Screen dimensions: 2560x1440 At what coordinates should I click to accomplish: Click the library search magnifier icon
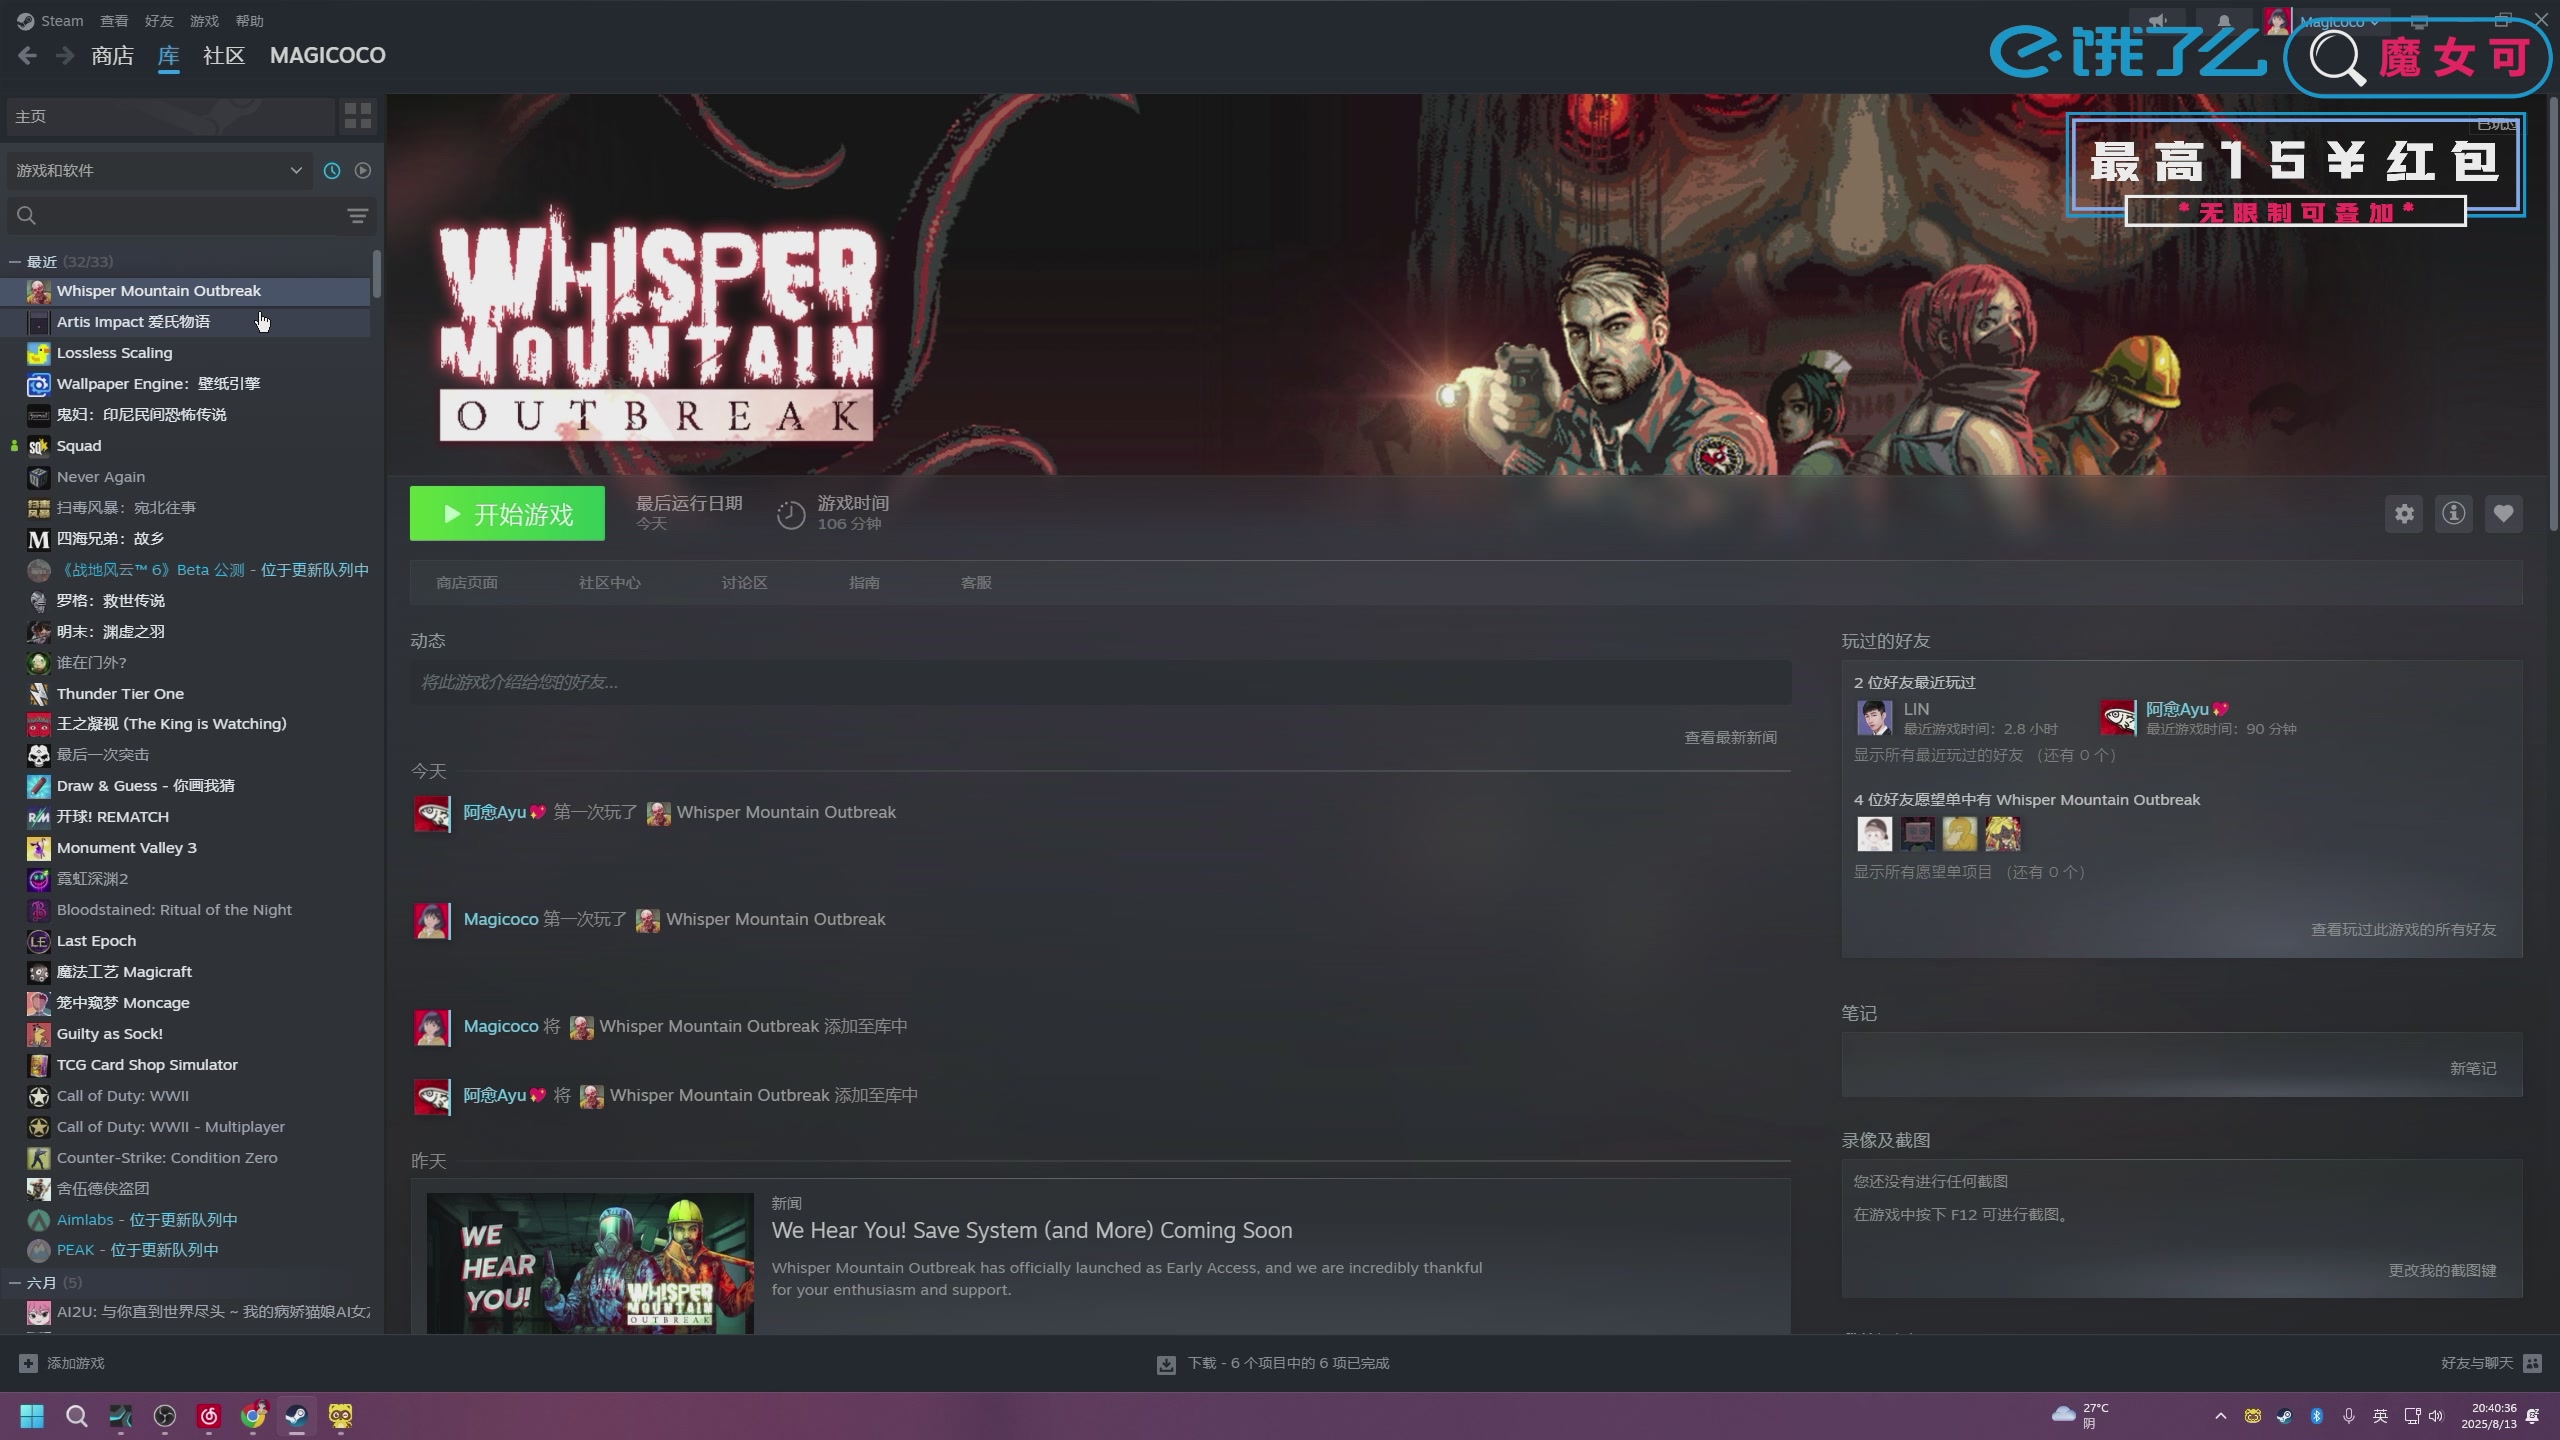point(27,216)
